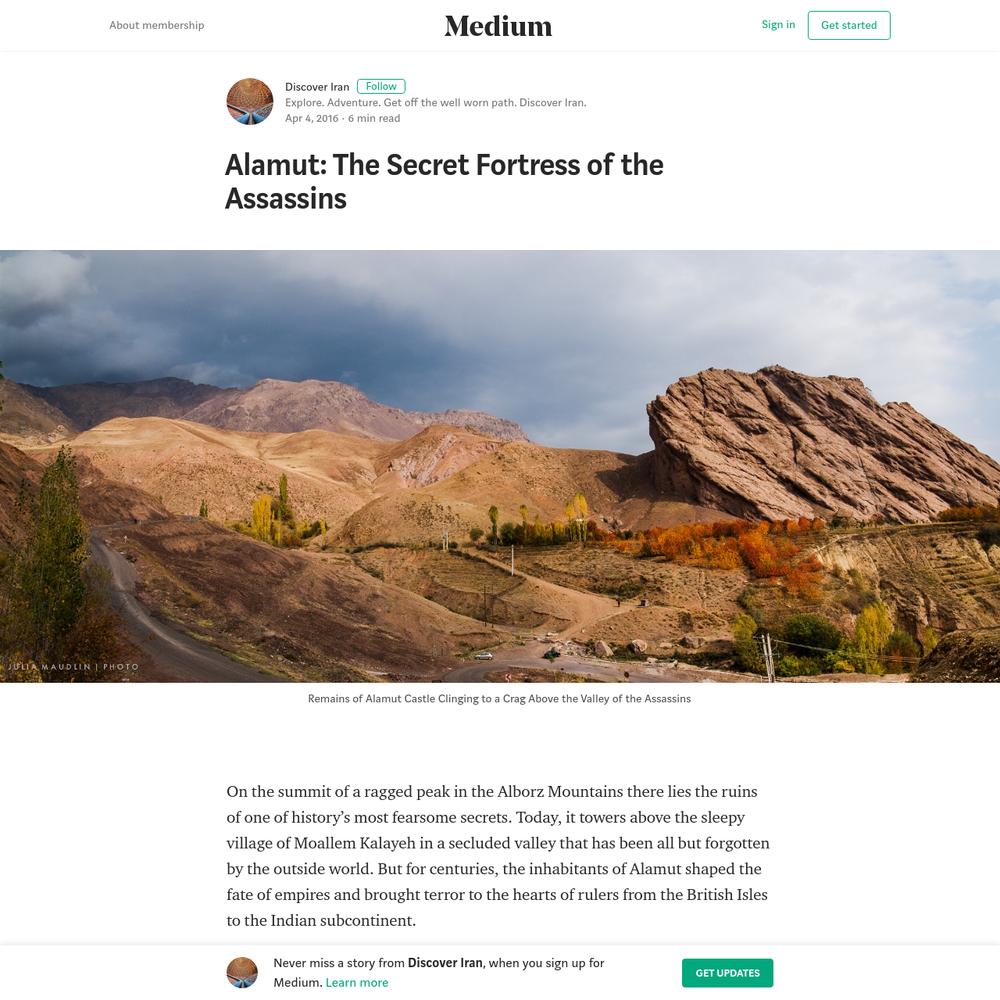Open the Learn more link
The width and height of the screenshot is (1000, 1000).
pos(357,982)
